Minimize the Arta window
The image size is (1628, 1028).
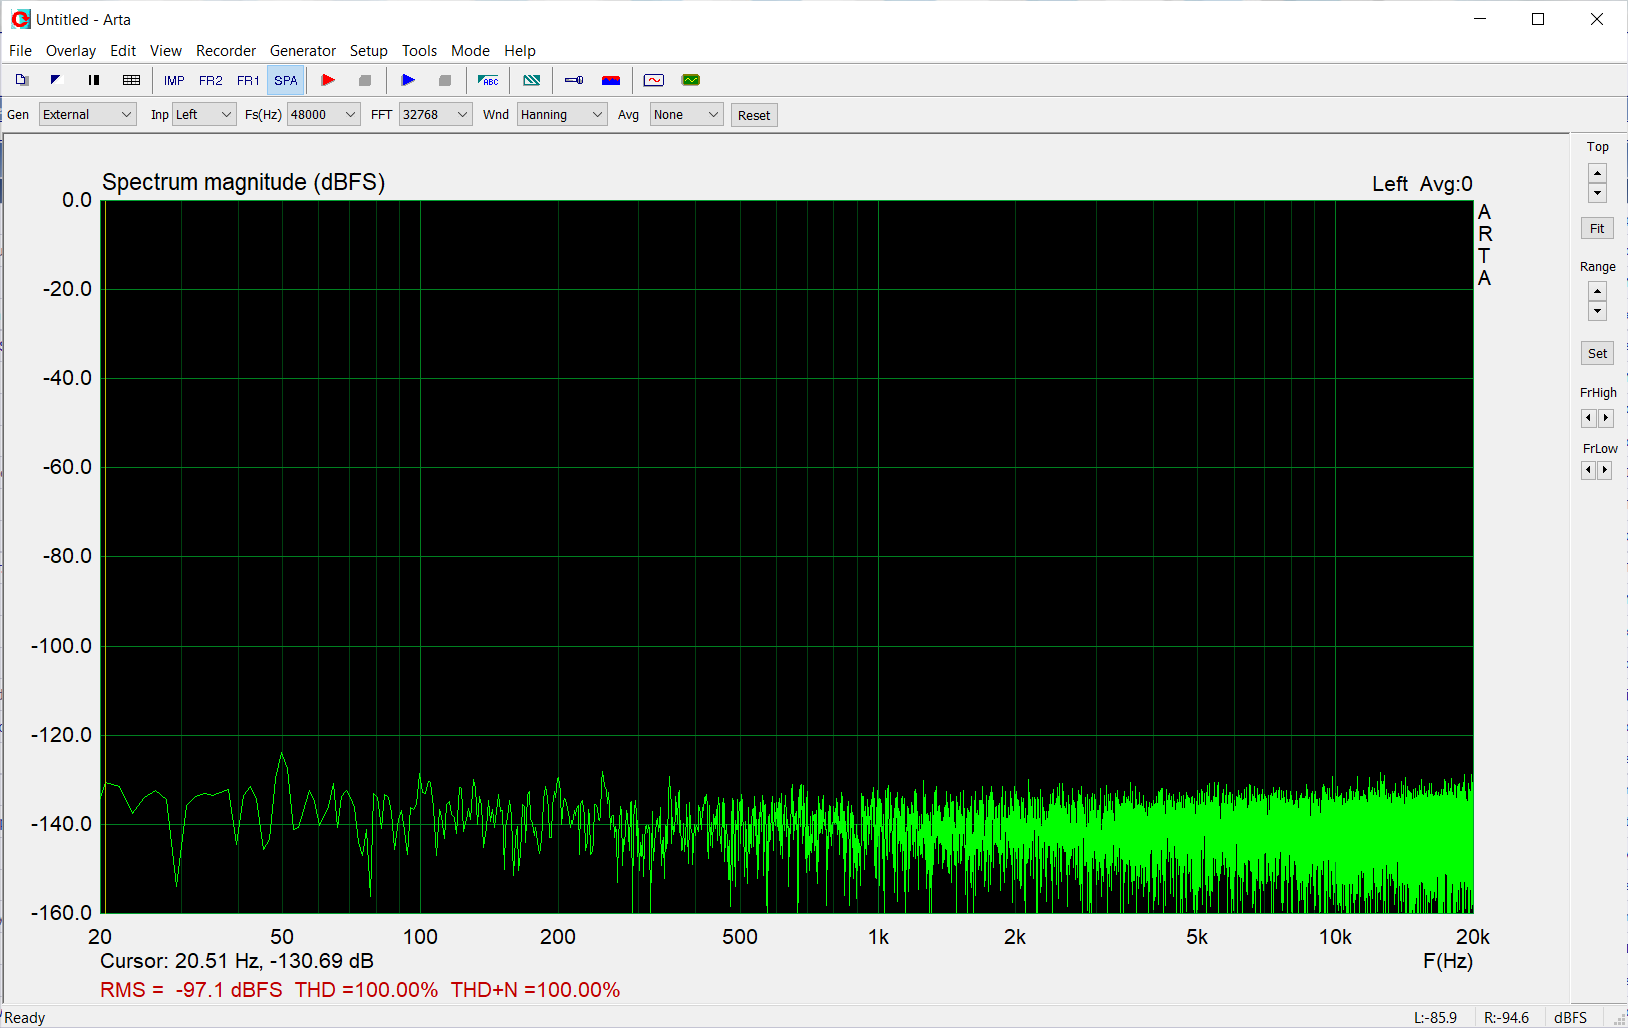1480,19
